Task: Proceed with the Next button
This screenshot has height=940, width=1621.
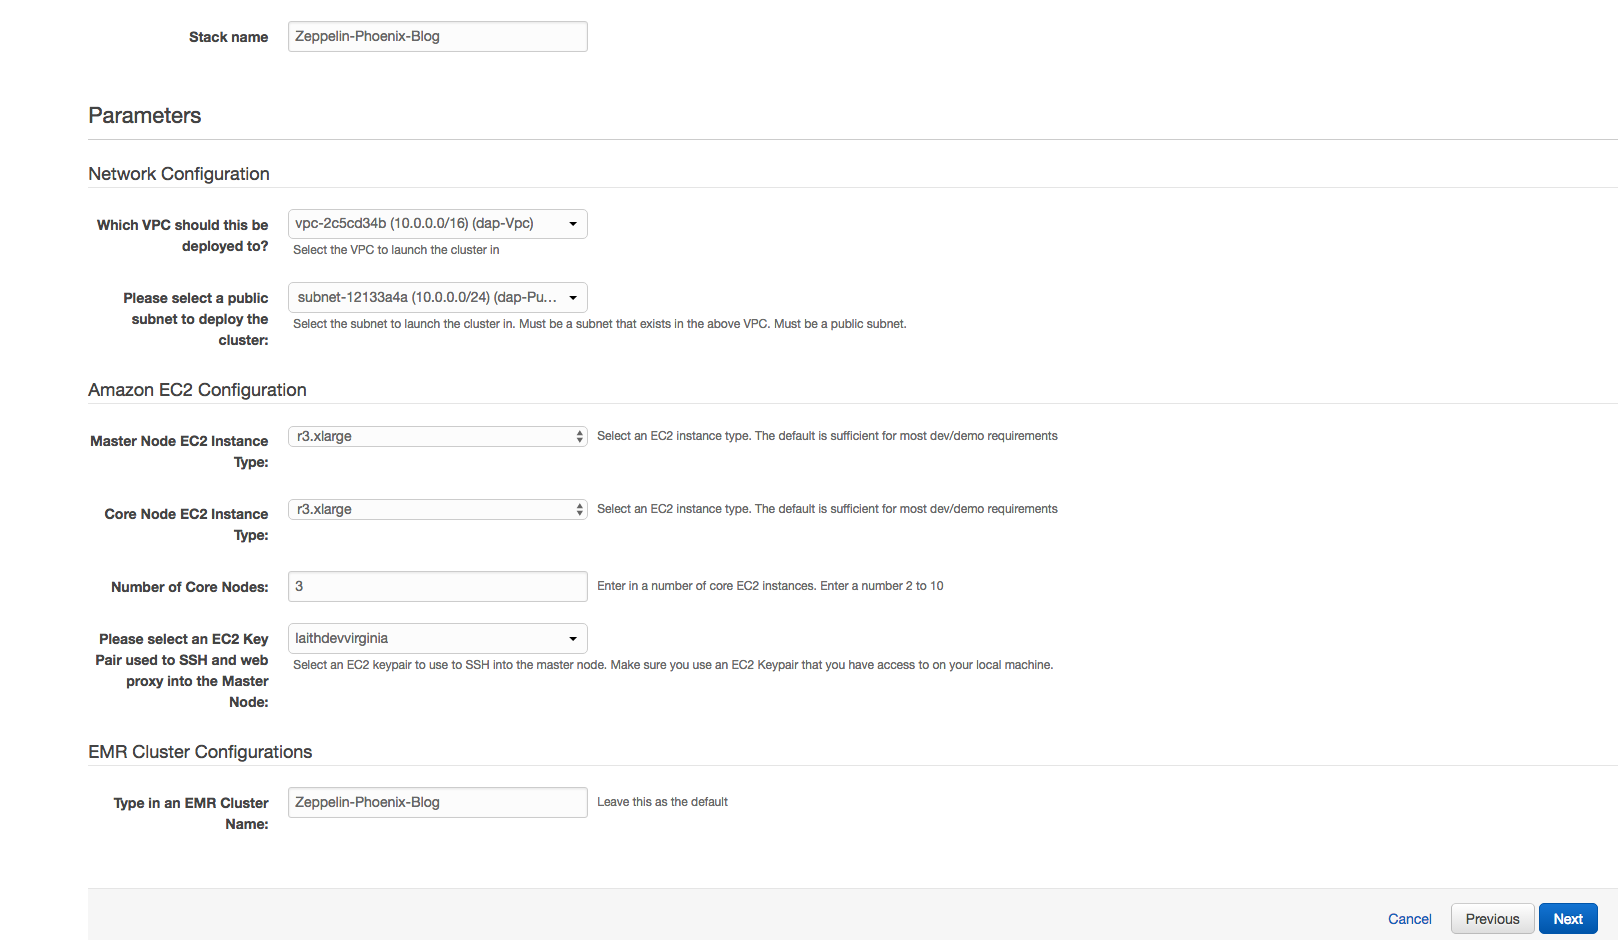Action: [1568, 919]
